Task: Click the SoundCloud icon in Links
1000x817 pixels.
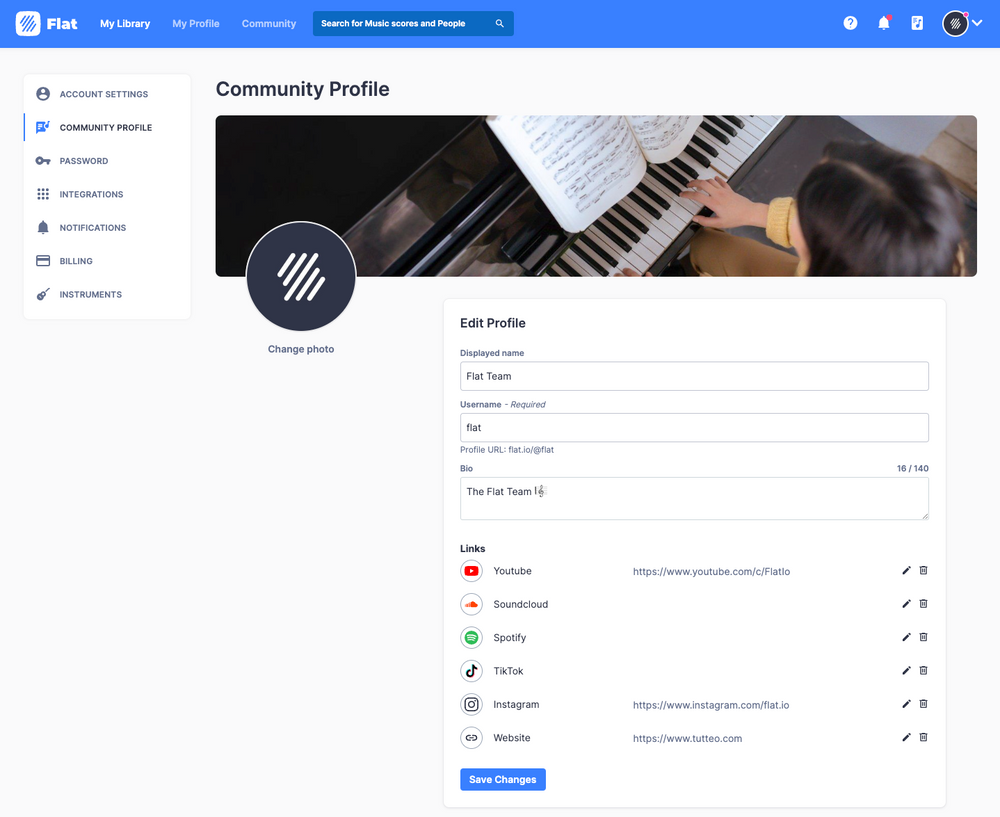Action: (471, 604)
